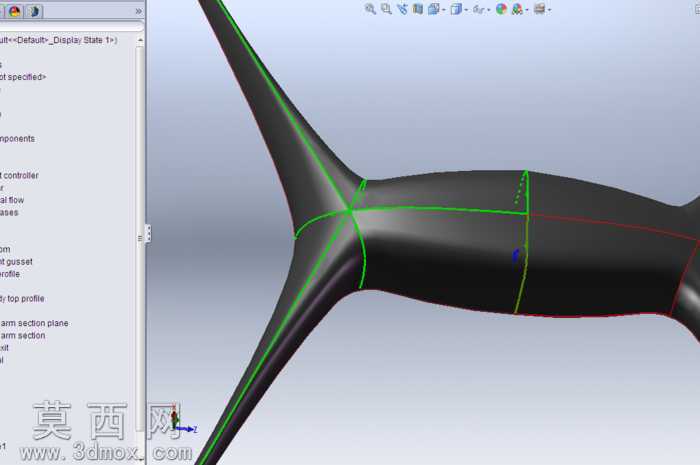Click the tree scrollbar up arrow
The image size is (700, 465).
click(140, 40)
